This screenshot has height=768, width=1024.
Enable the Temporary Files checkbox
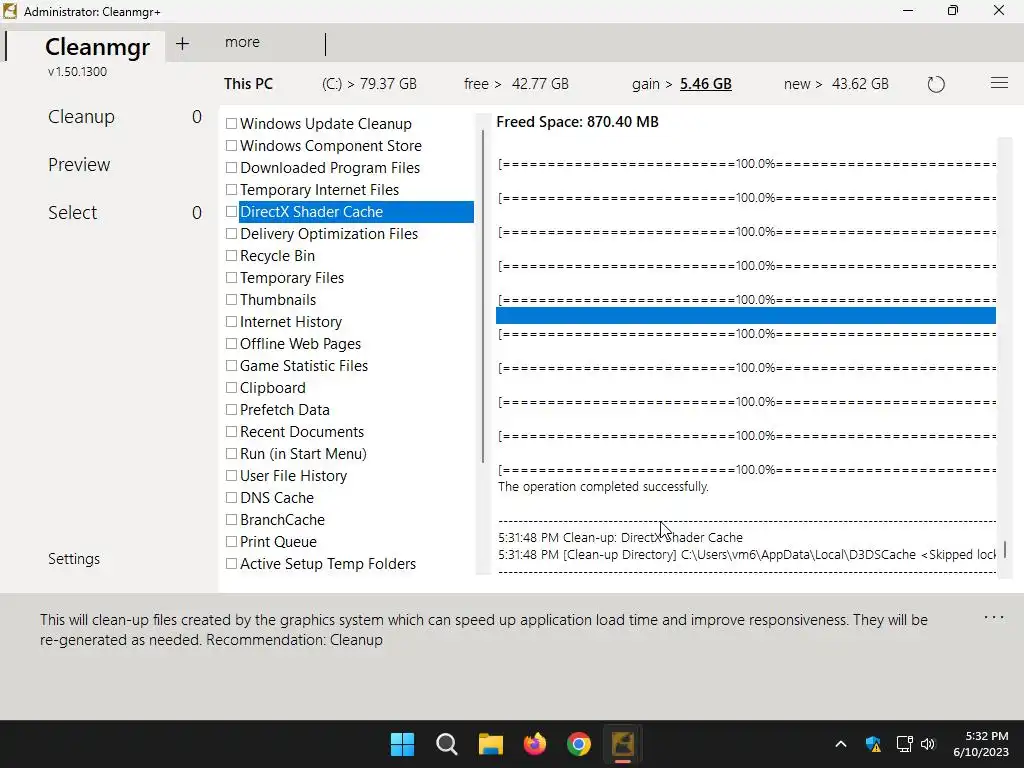tap(231, 278)
